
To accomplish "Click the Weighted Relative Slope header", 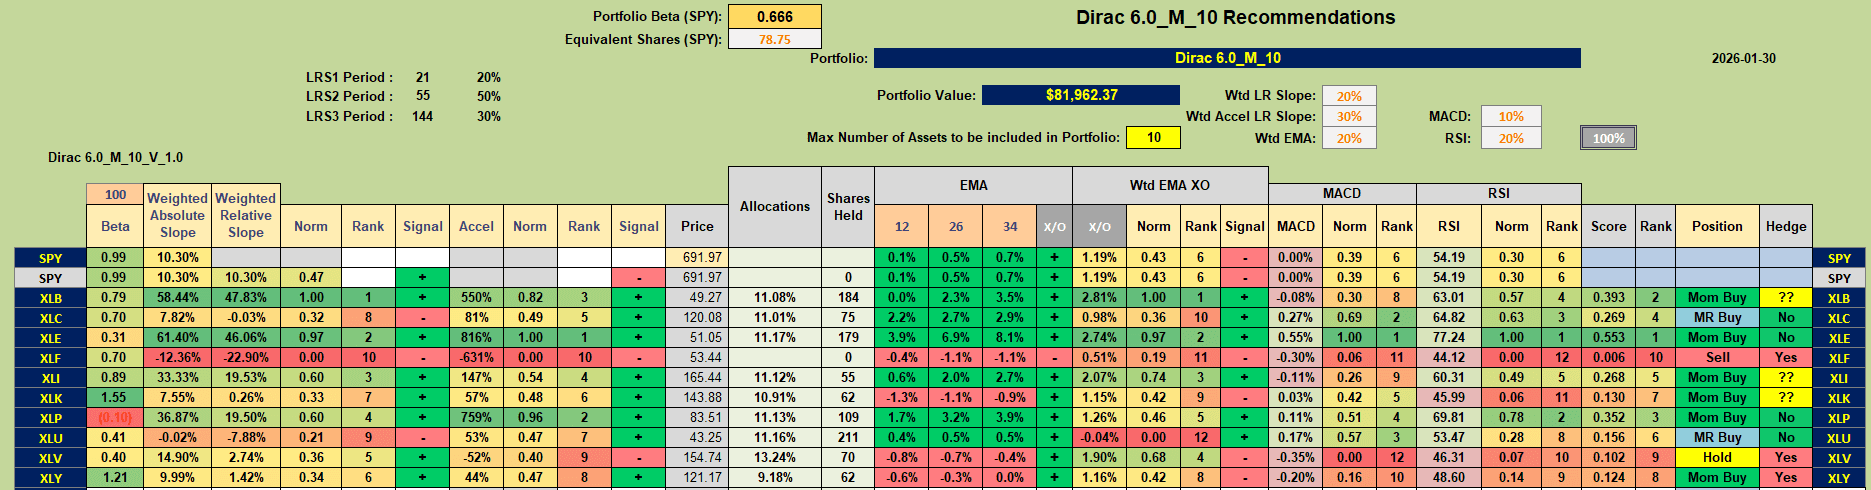I will [x=246, y=215].
